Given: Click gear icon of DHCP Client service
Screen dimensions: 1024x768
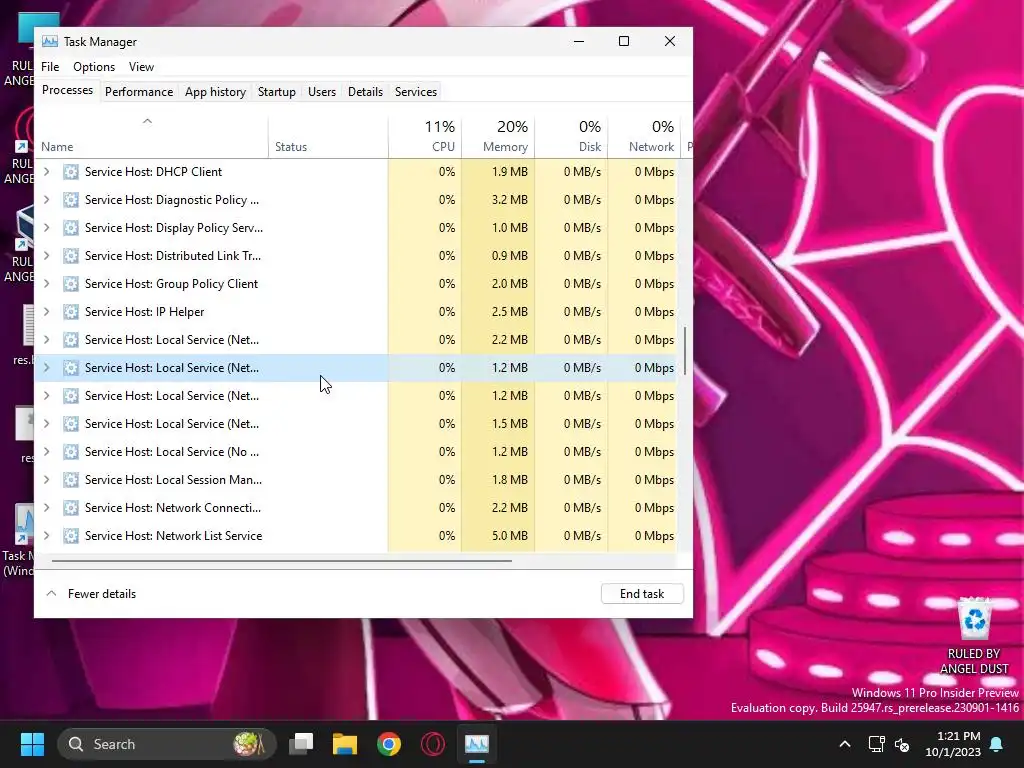Looking at the screenshot, I should click(71, 172).
